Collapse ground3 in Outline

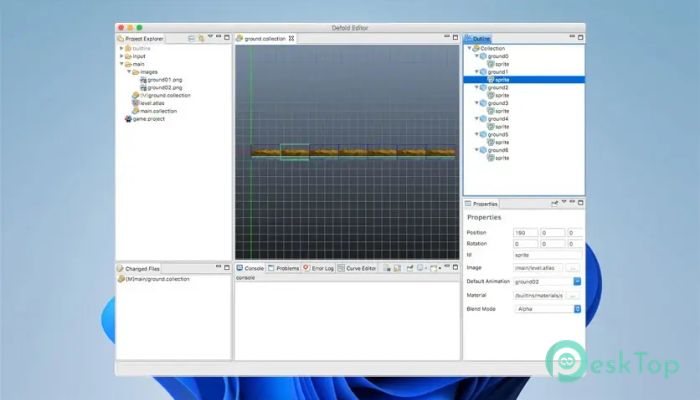point(477,103)
